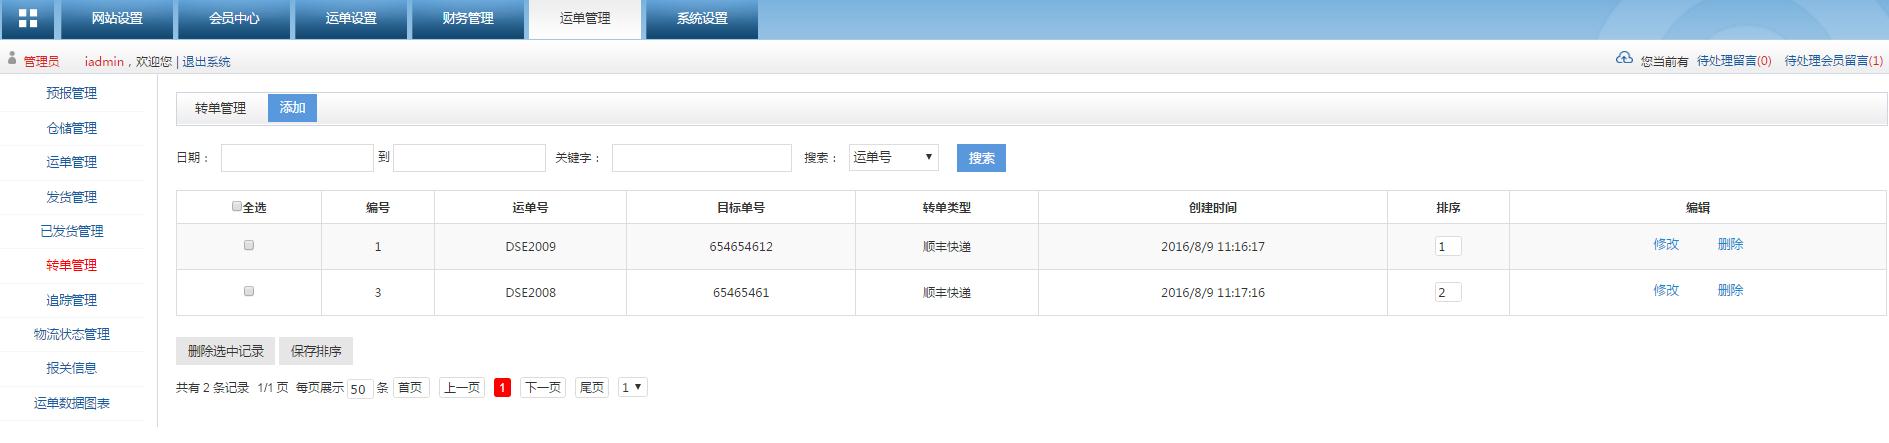Check the box for row DSE2009

[249, 245]
